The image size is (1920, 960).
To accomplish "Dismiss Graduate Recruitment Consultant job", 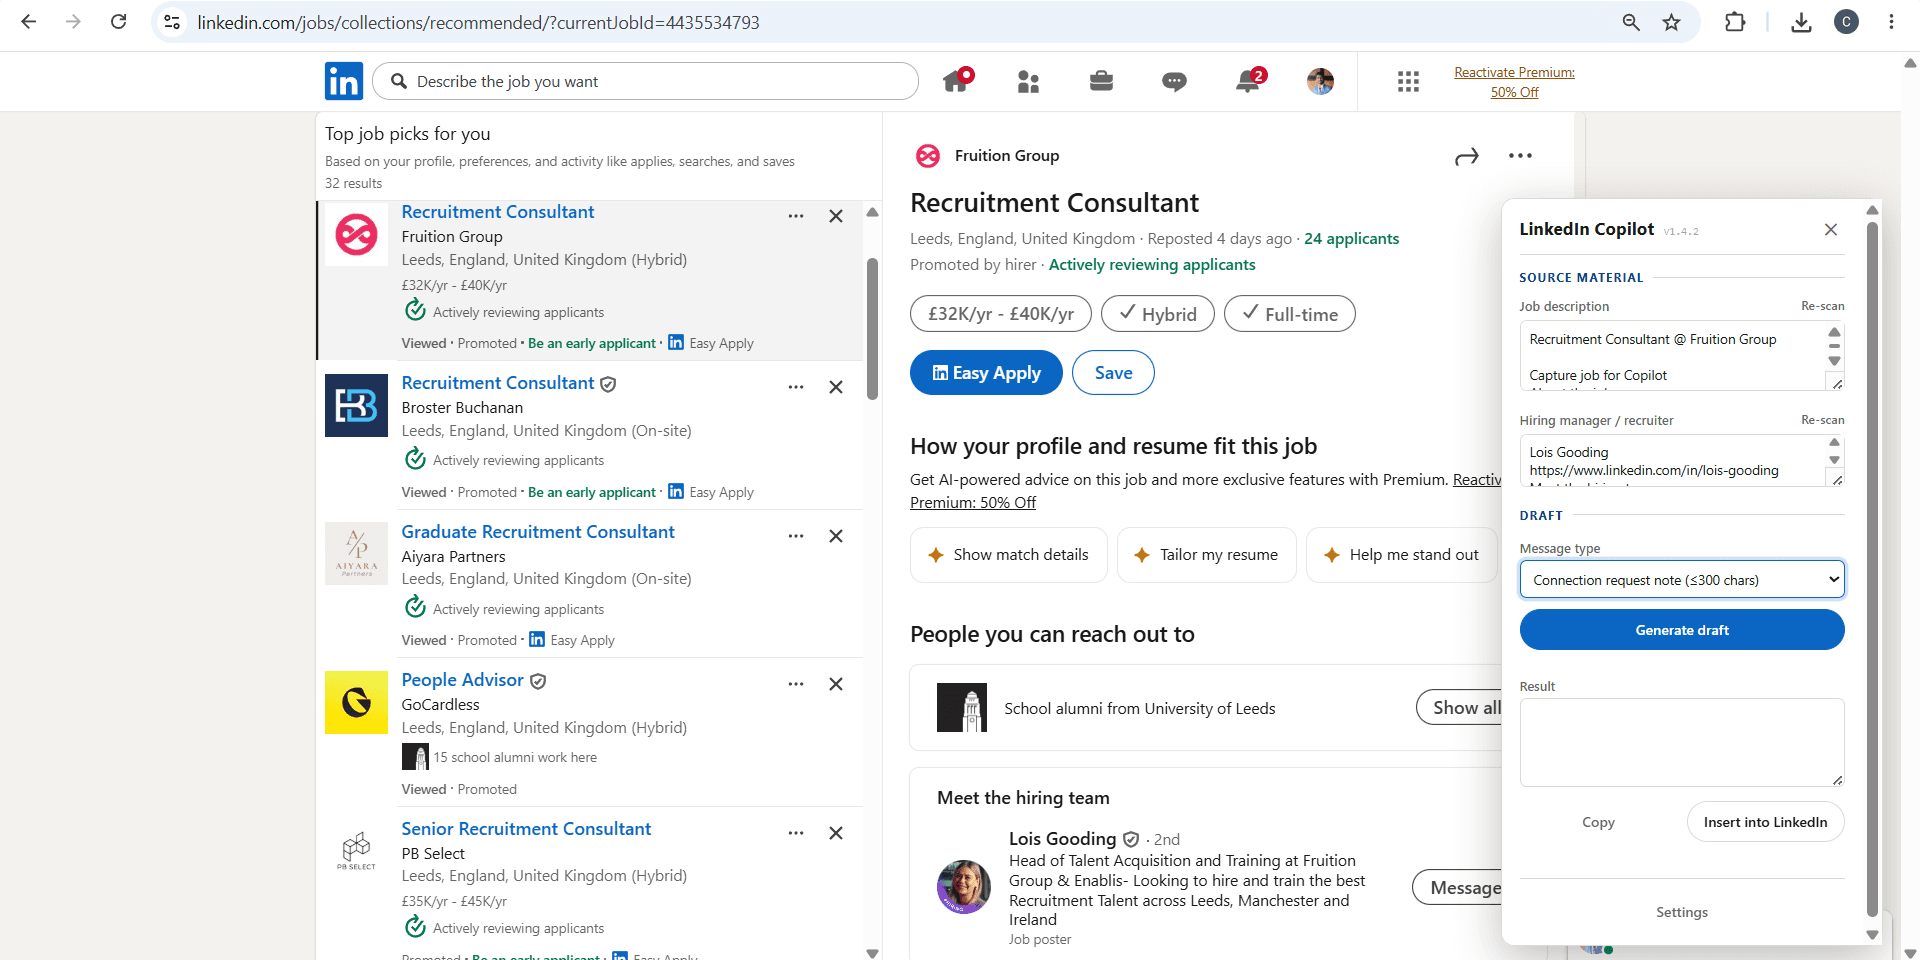I will [836, 536].
